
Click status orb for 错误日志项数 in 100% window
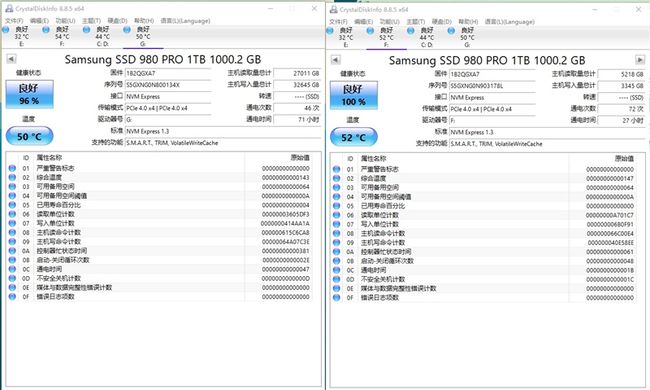(336, 298)
